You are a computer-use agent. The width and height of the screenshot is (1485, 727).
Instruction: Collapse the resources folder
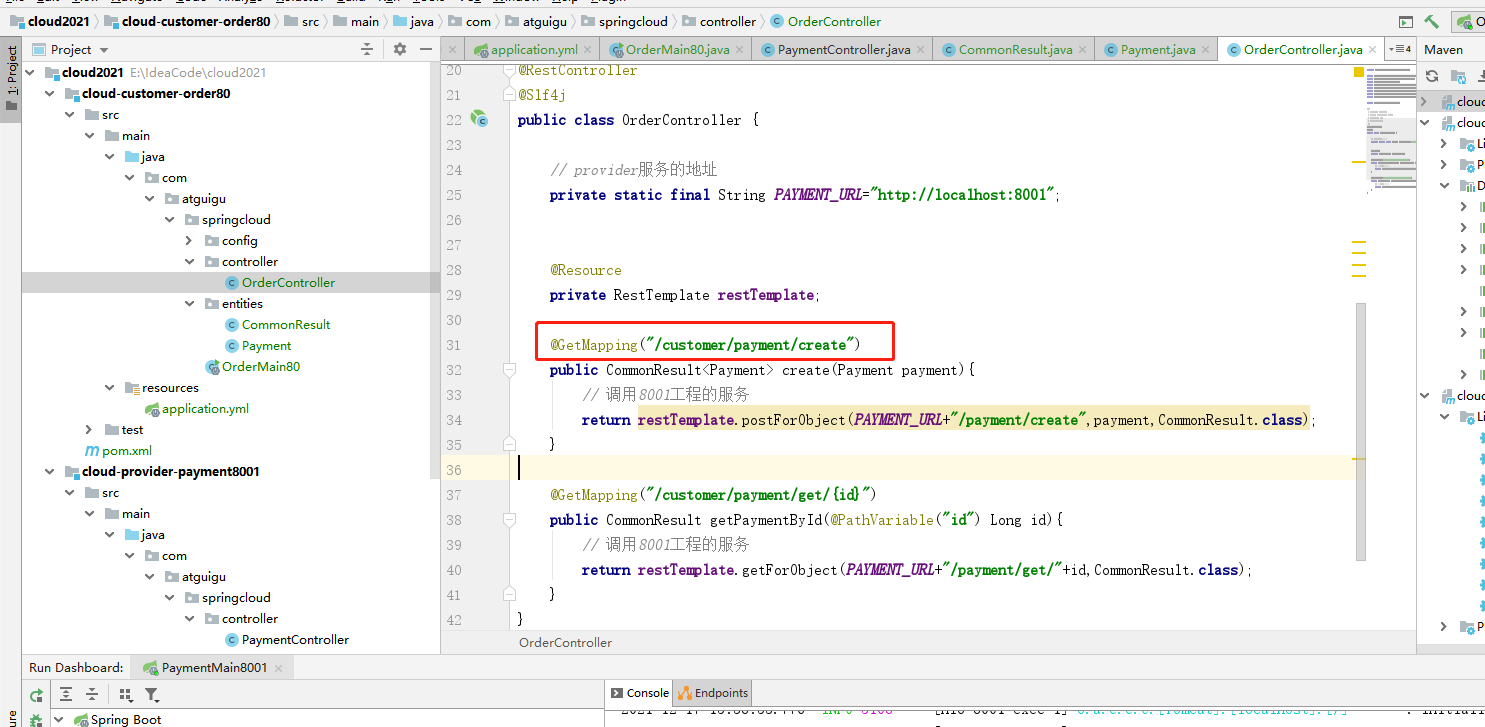click(110, 388)
